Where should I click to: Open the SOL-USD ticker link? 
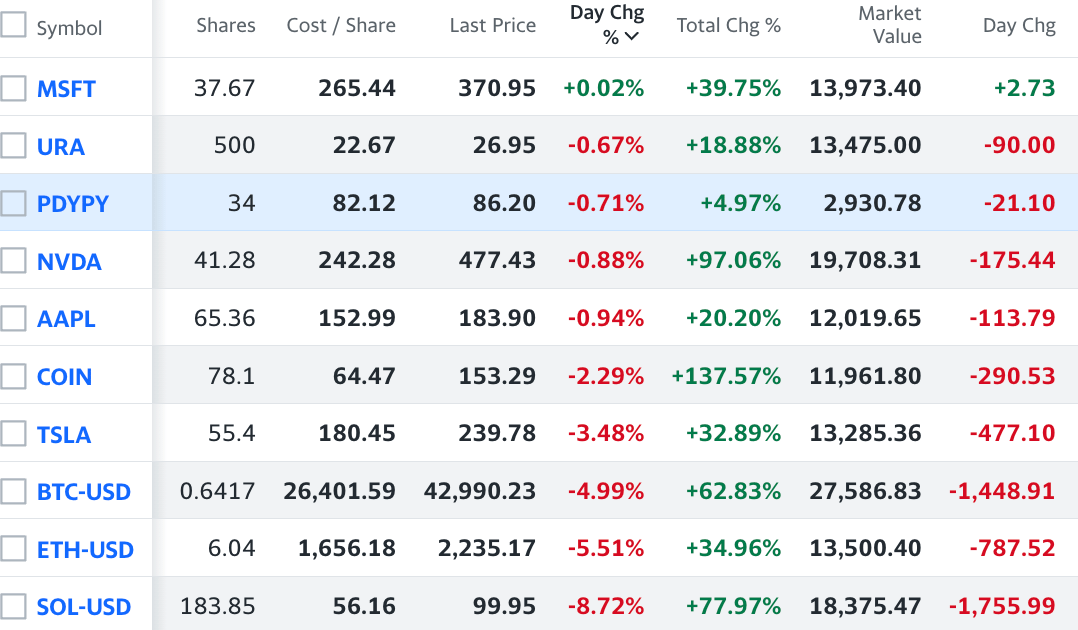click(83, 607)
